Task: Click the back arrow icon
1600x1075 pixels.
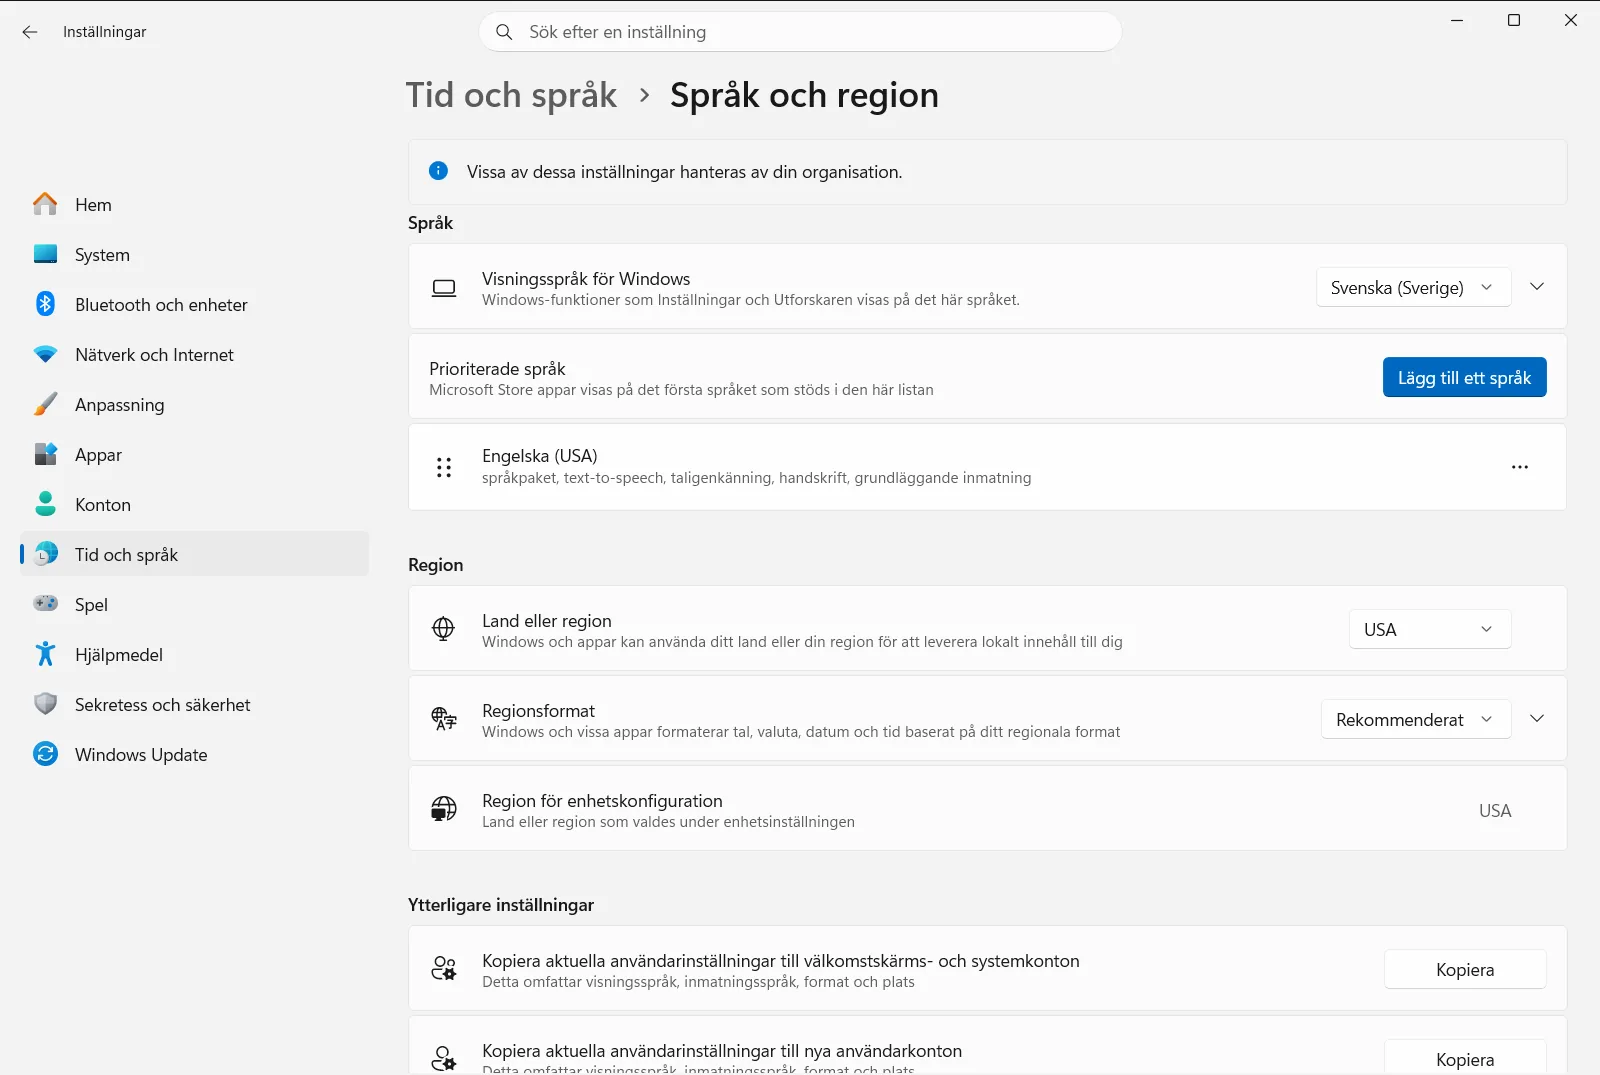Action: (x=30, y=32)
